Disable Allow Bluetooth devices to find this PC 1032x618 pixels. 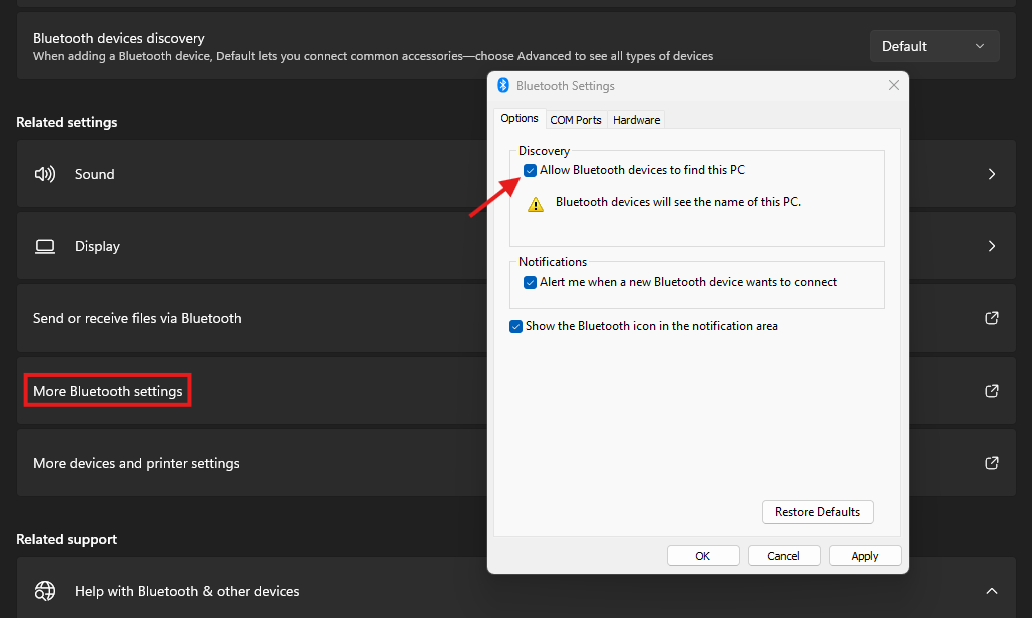coord(530,170)
